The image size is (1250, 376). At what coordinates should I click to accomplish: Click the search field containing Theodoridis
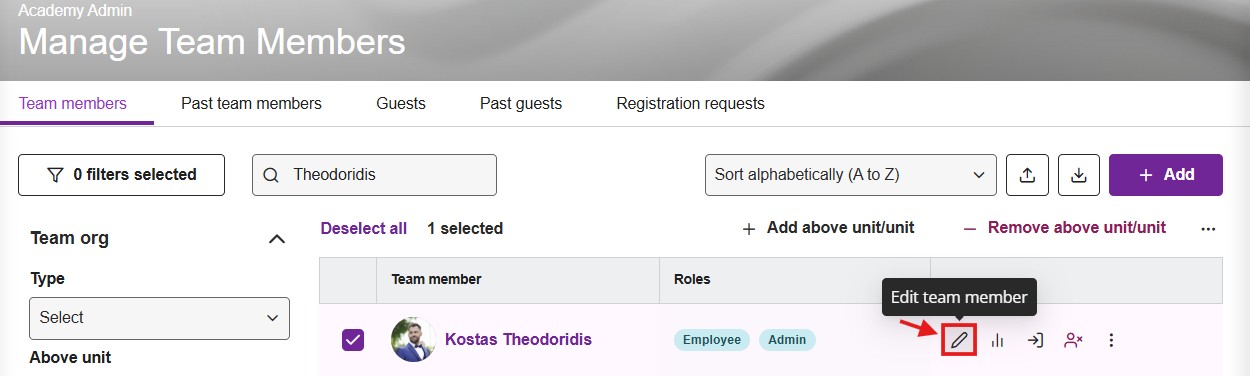pos(374,175)
